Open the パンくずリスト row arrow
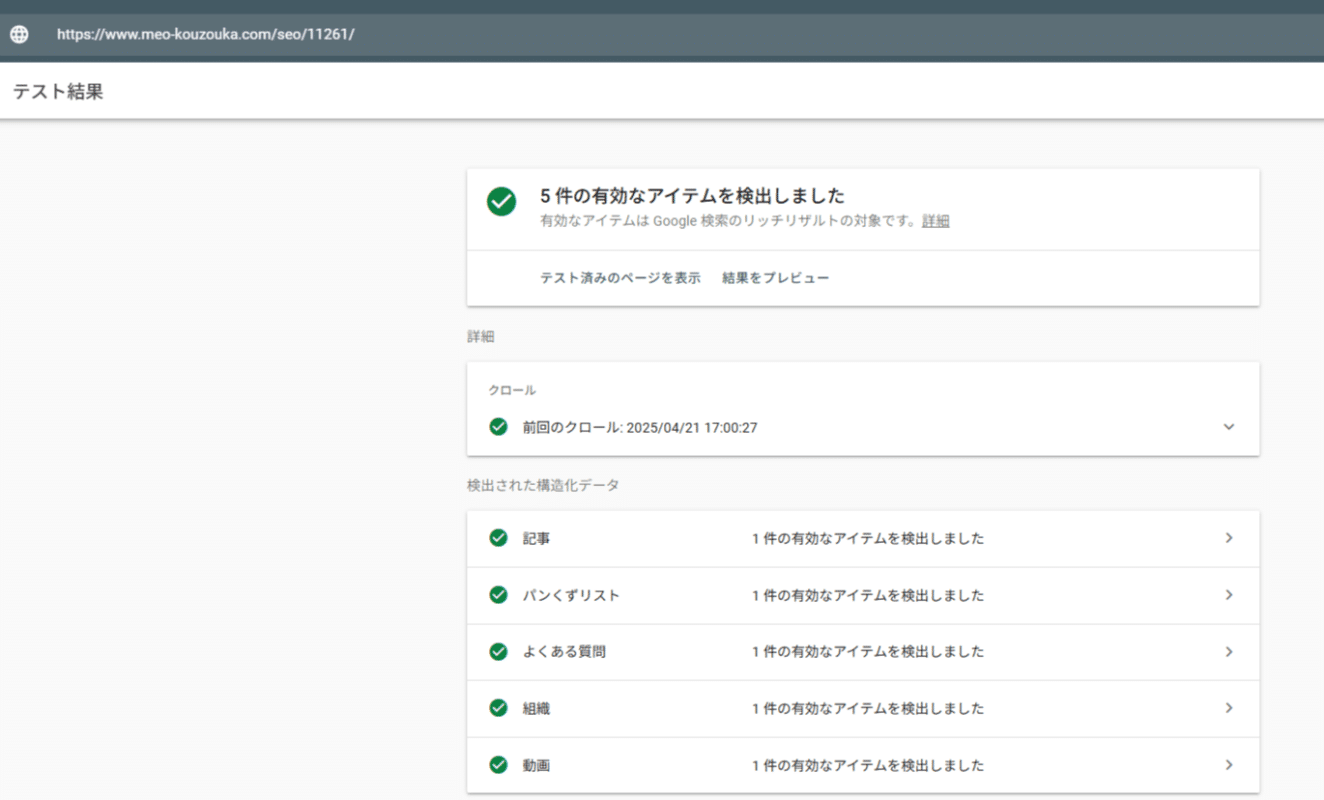The width and height of the screenshot is (1324, 800). 1229,595
